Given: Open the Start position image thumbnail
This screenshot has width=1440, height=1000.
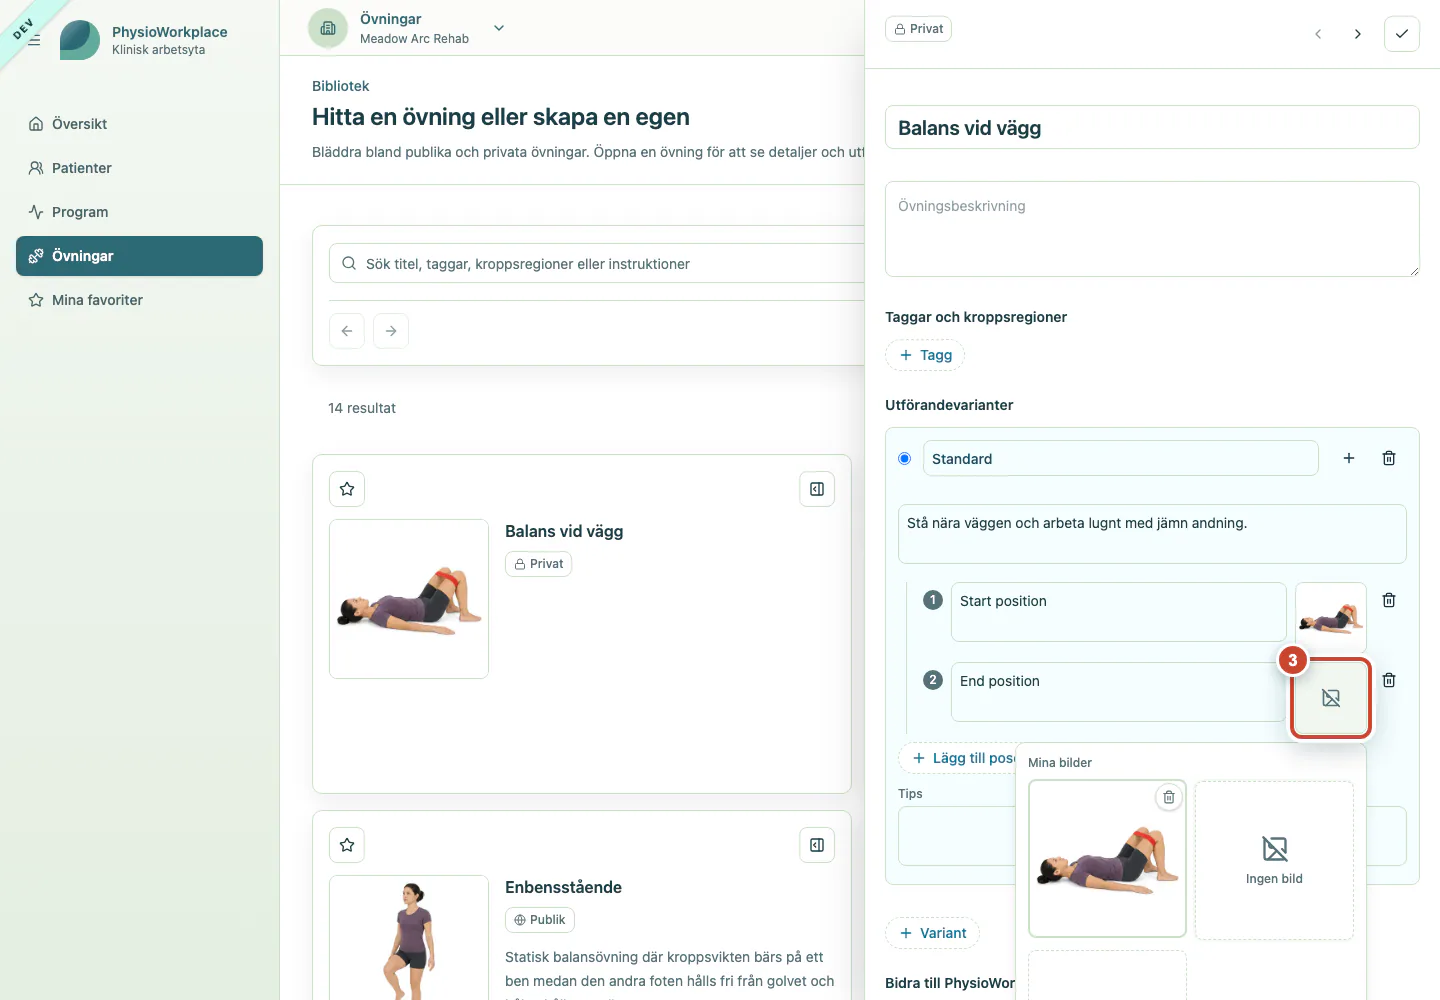Looking at the screenshot, I should click(x=1331, y=618).
